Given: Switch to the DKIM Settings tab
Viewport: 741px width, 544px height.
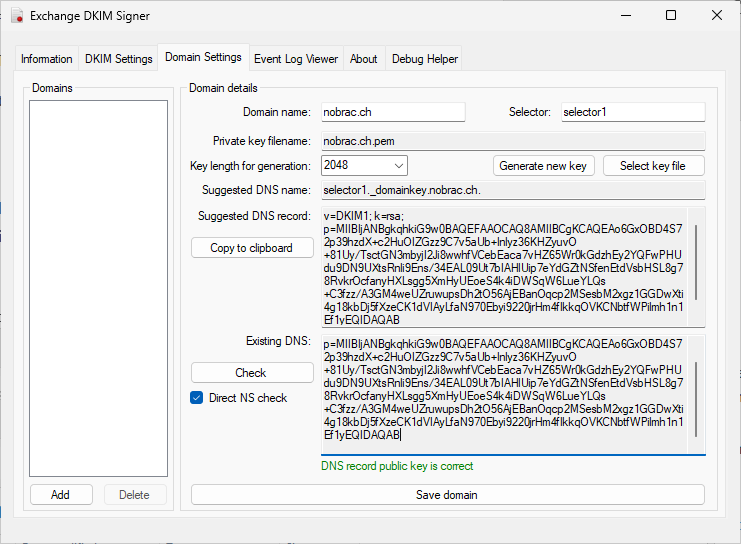Looking at the screenshot, I should pos(119,59).
